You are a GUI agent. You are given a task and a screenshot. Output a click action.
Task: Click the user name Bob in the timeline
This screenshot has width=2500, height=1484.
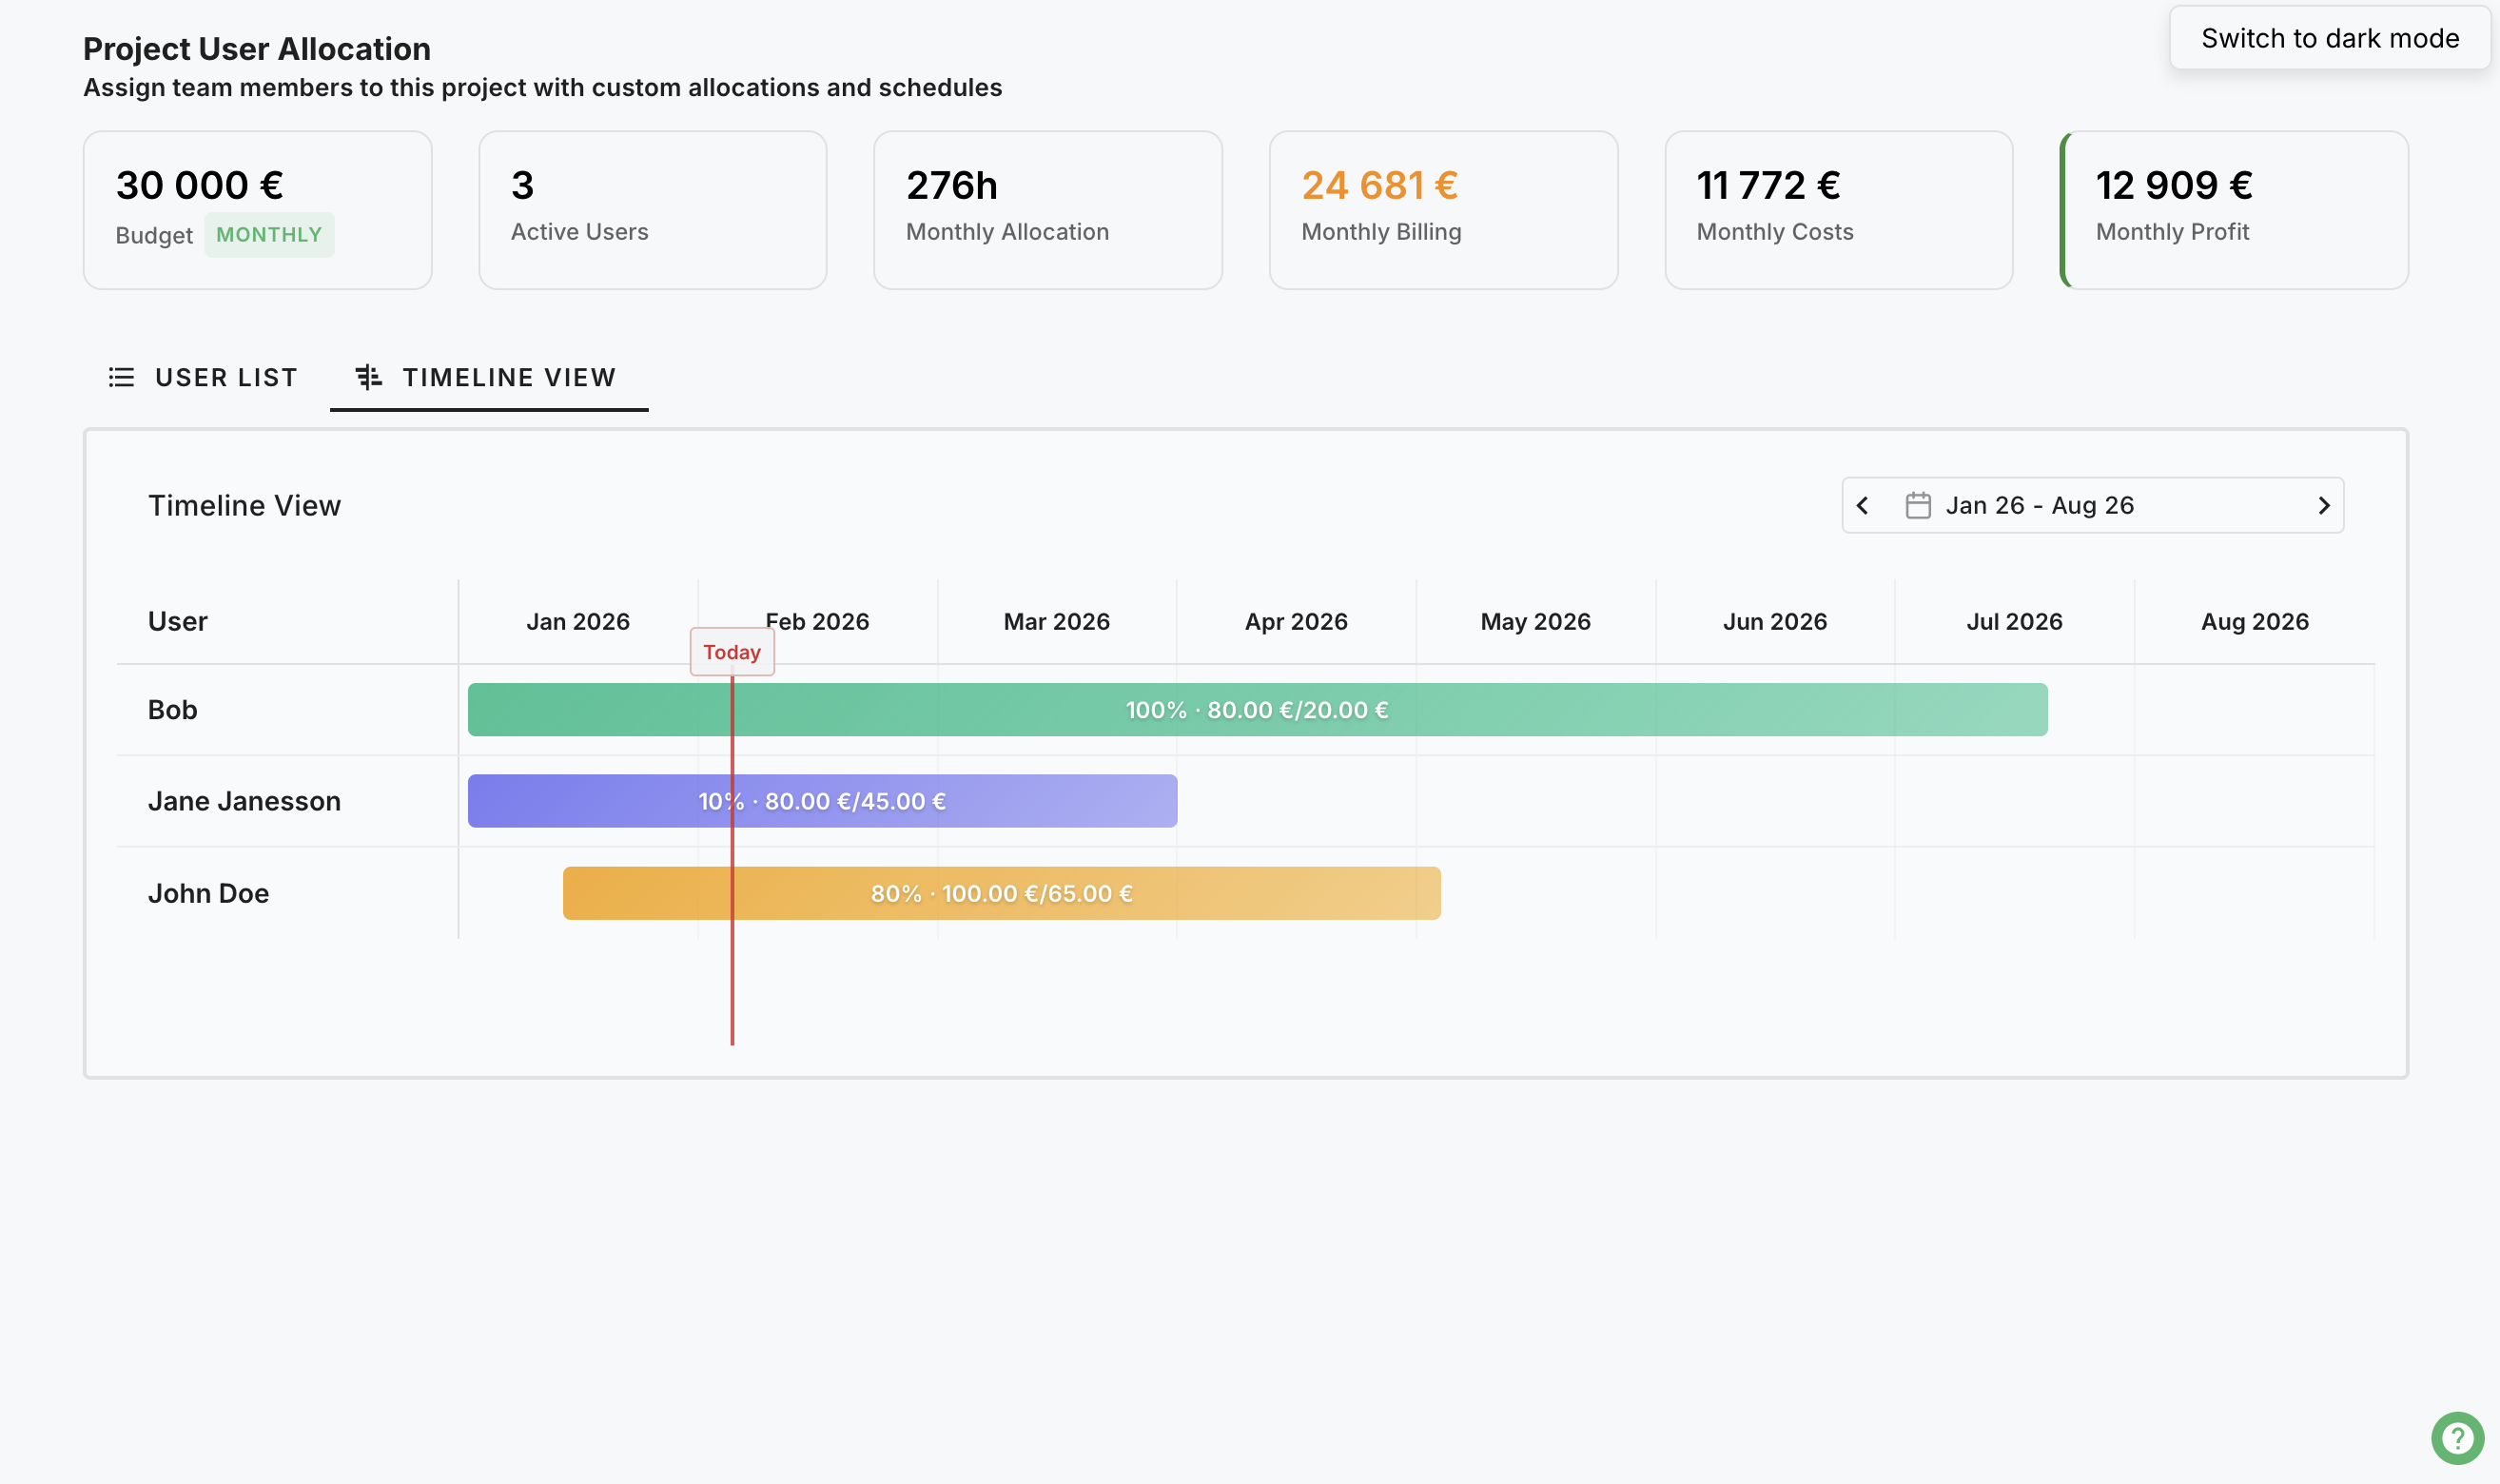tap(173, 710)
